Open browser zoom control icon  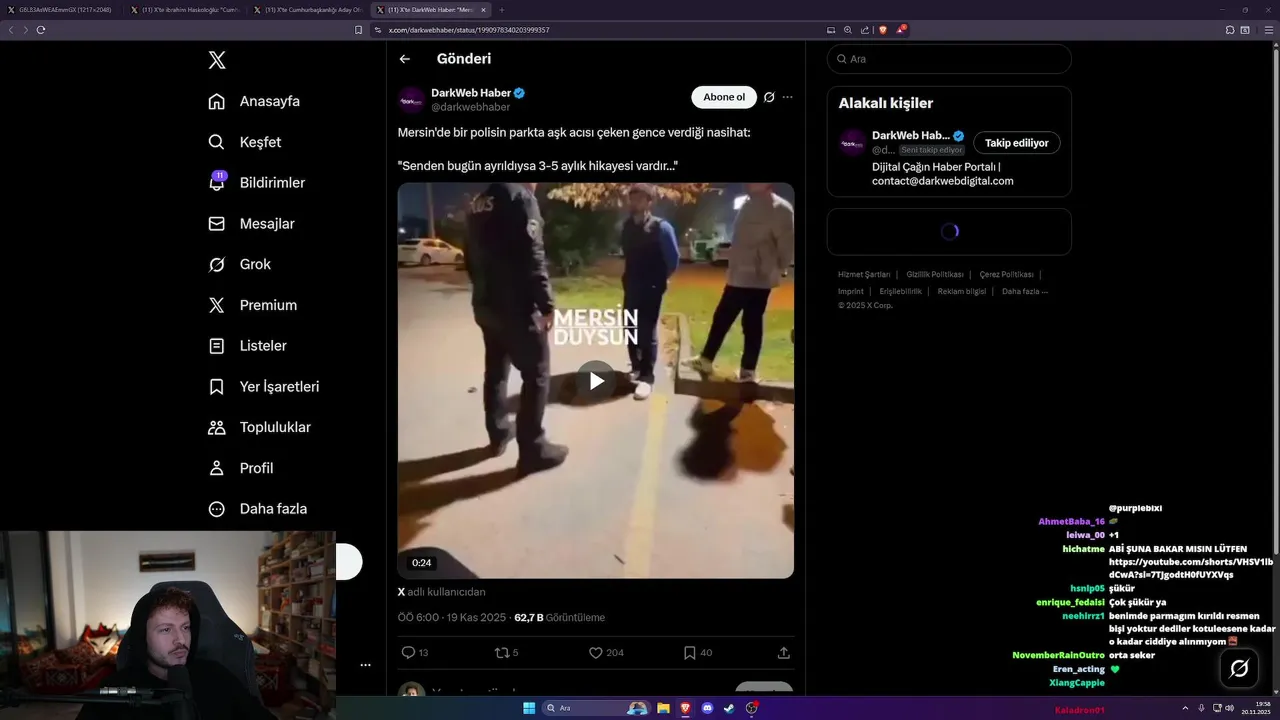pos(848,30)
